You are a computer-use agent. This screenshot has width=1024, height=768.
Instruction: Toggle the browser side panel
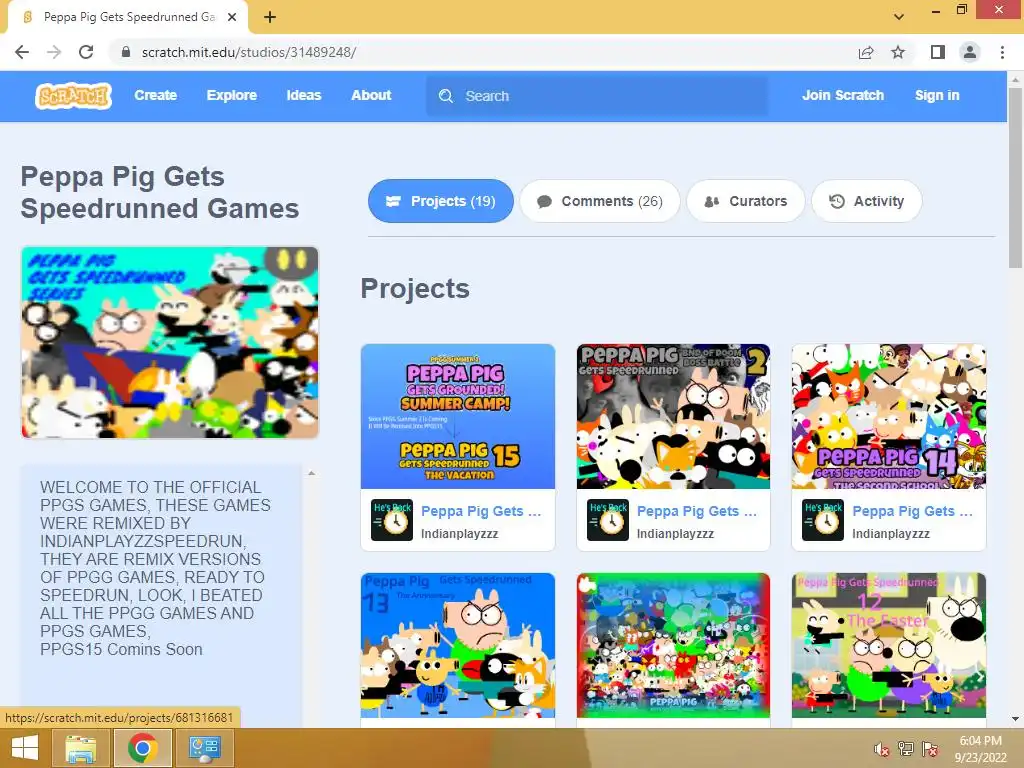[938, 52]
